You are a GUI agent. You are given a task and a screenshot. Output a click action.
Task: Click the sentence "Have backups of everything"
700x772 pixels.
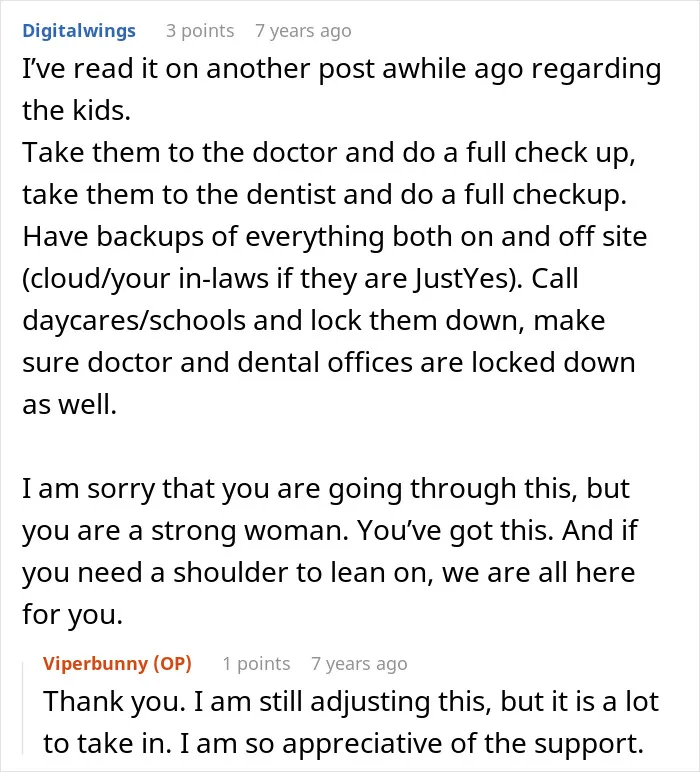click(335, 237)
